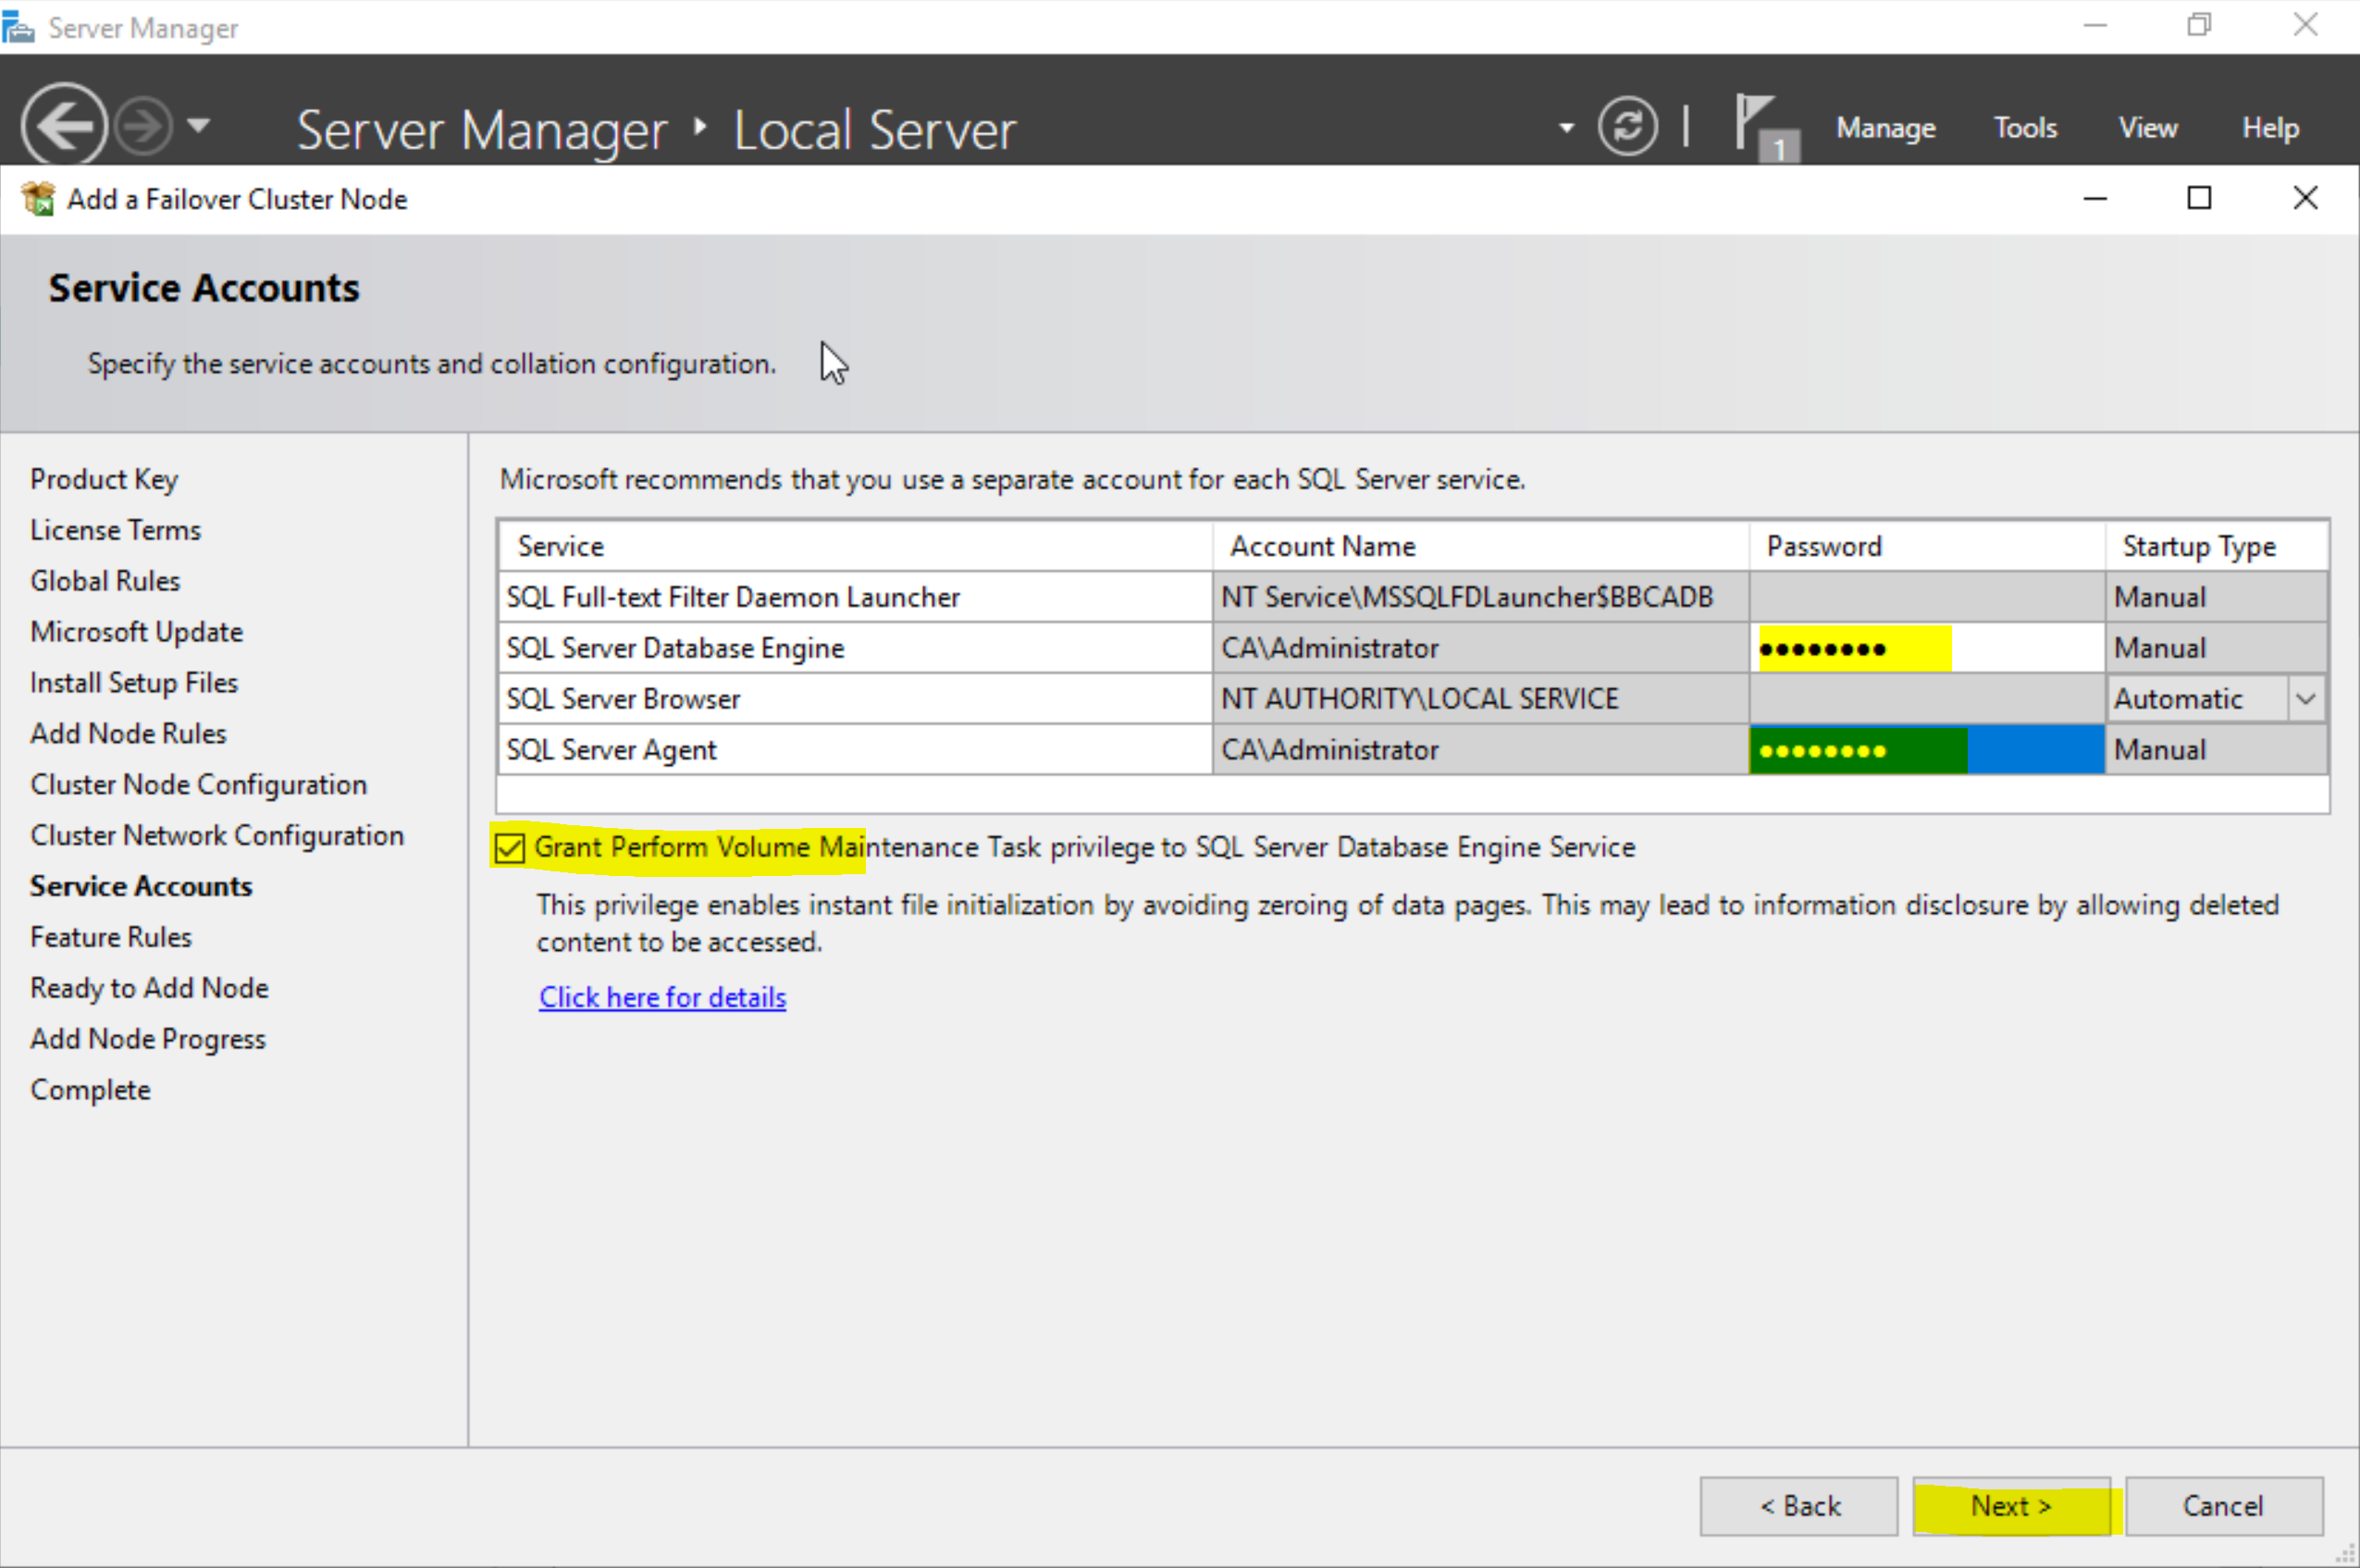
Task: Click Local Server in the breadcrumb title
Action: pos(874,130)
